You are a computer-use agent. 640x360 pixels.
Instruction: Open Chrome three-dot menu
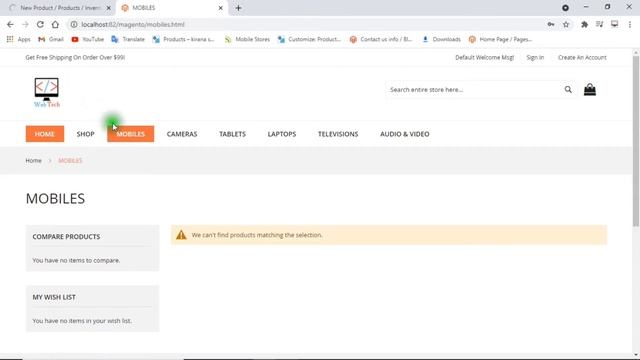tap(630, 24)
